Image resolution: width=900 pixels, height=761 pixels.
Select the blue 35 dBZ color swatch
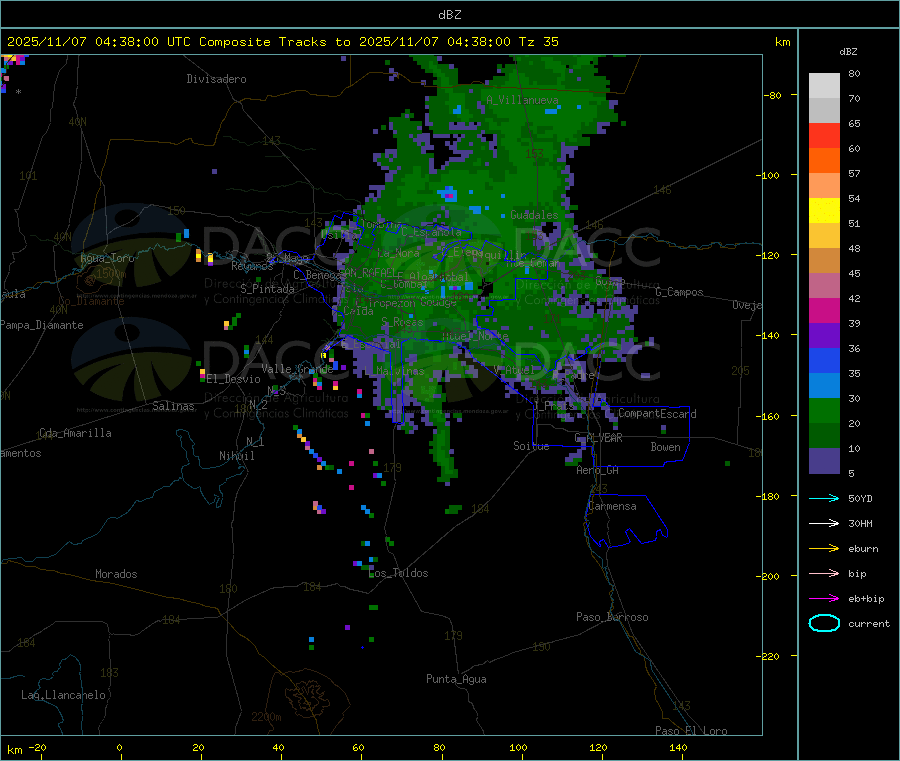tap(824, 360)
